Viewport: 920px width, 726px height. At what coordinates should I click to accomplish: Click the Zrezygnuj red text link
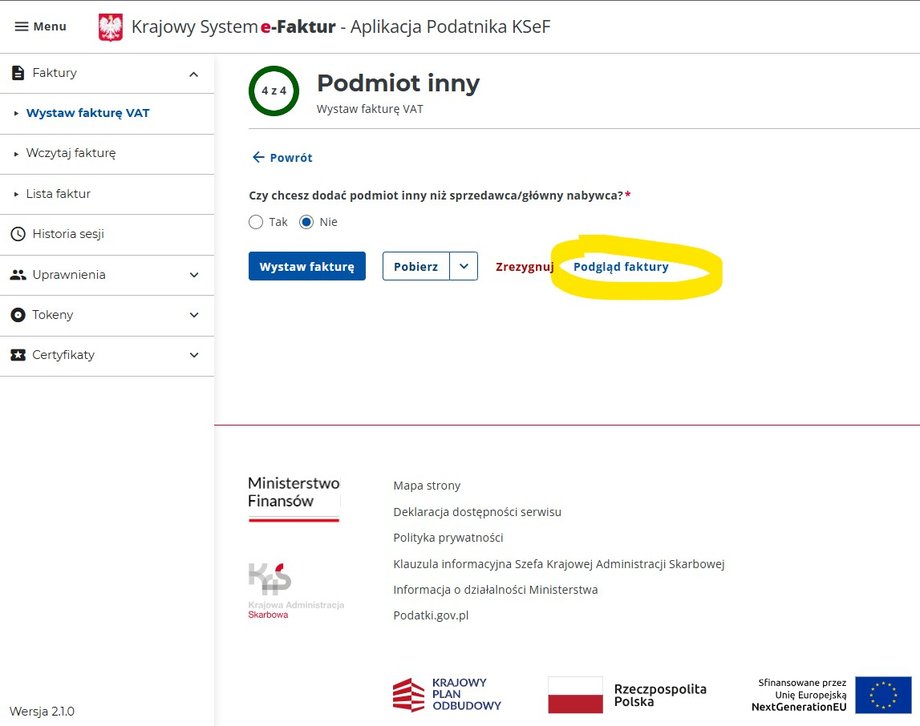[524, 266]
